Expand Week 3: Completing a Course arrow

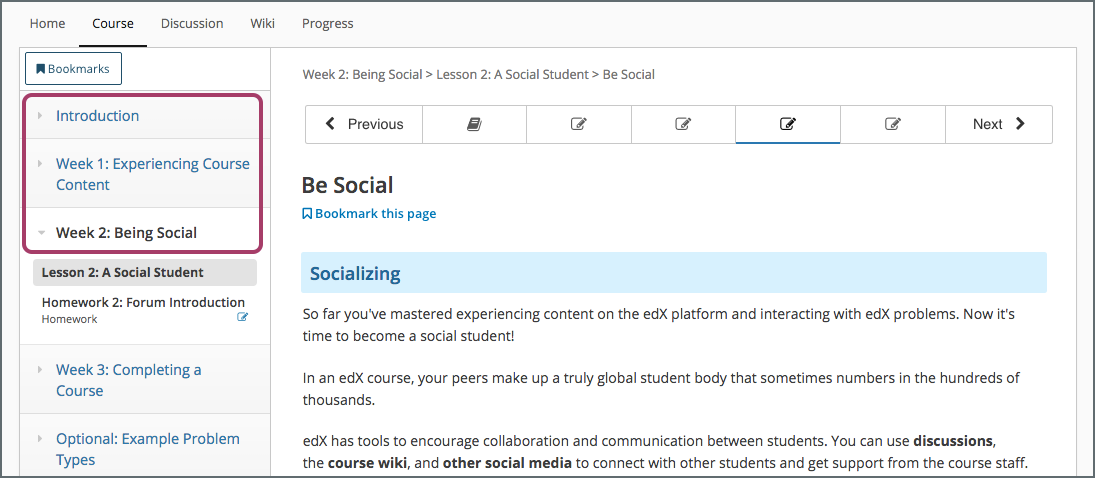[41, 370]
